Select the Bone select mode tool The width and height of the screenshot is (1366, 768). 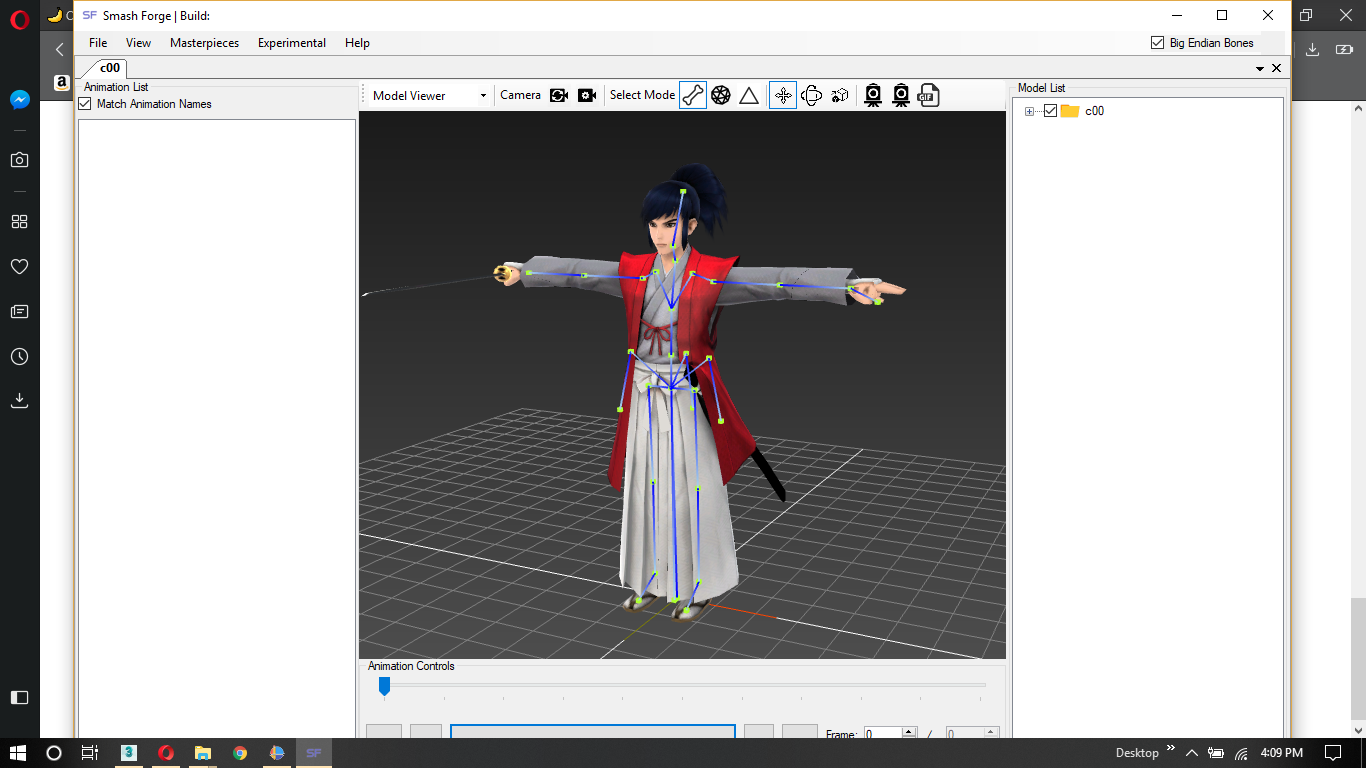(x=692, y=94)
